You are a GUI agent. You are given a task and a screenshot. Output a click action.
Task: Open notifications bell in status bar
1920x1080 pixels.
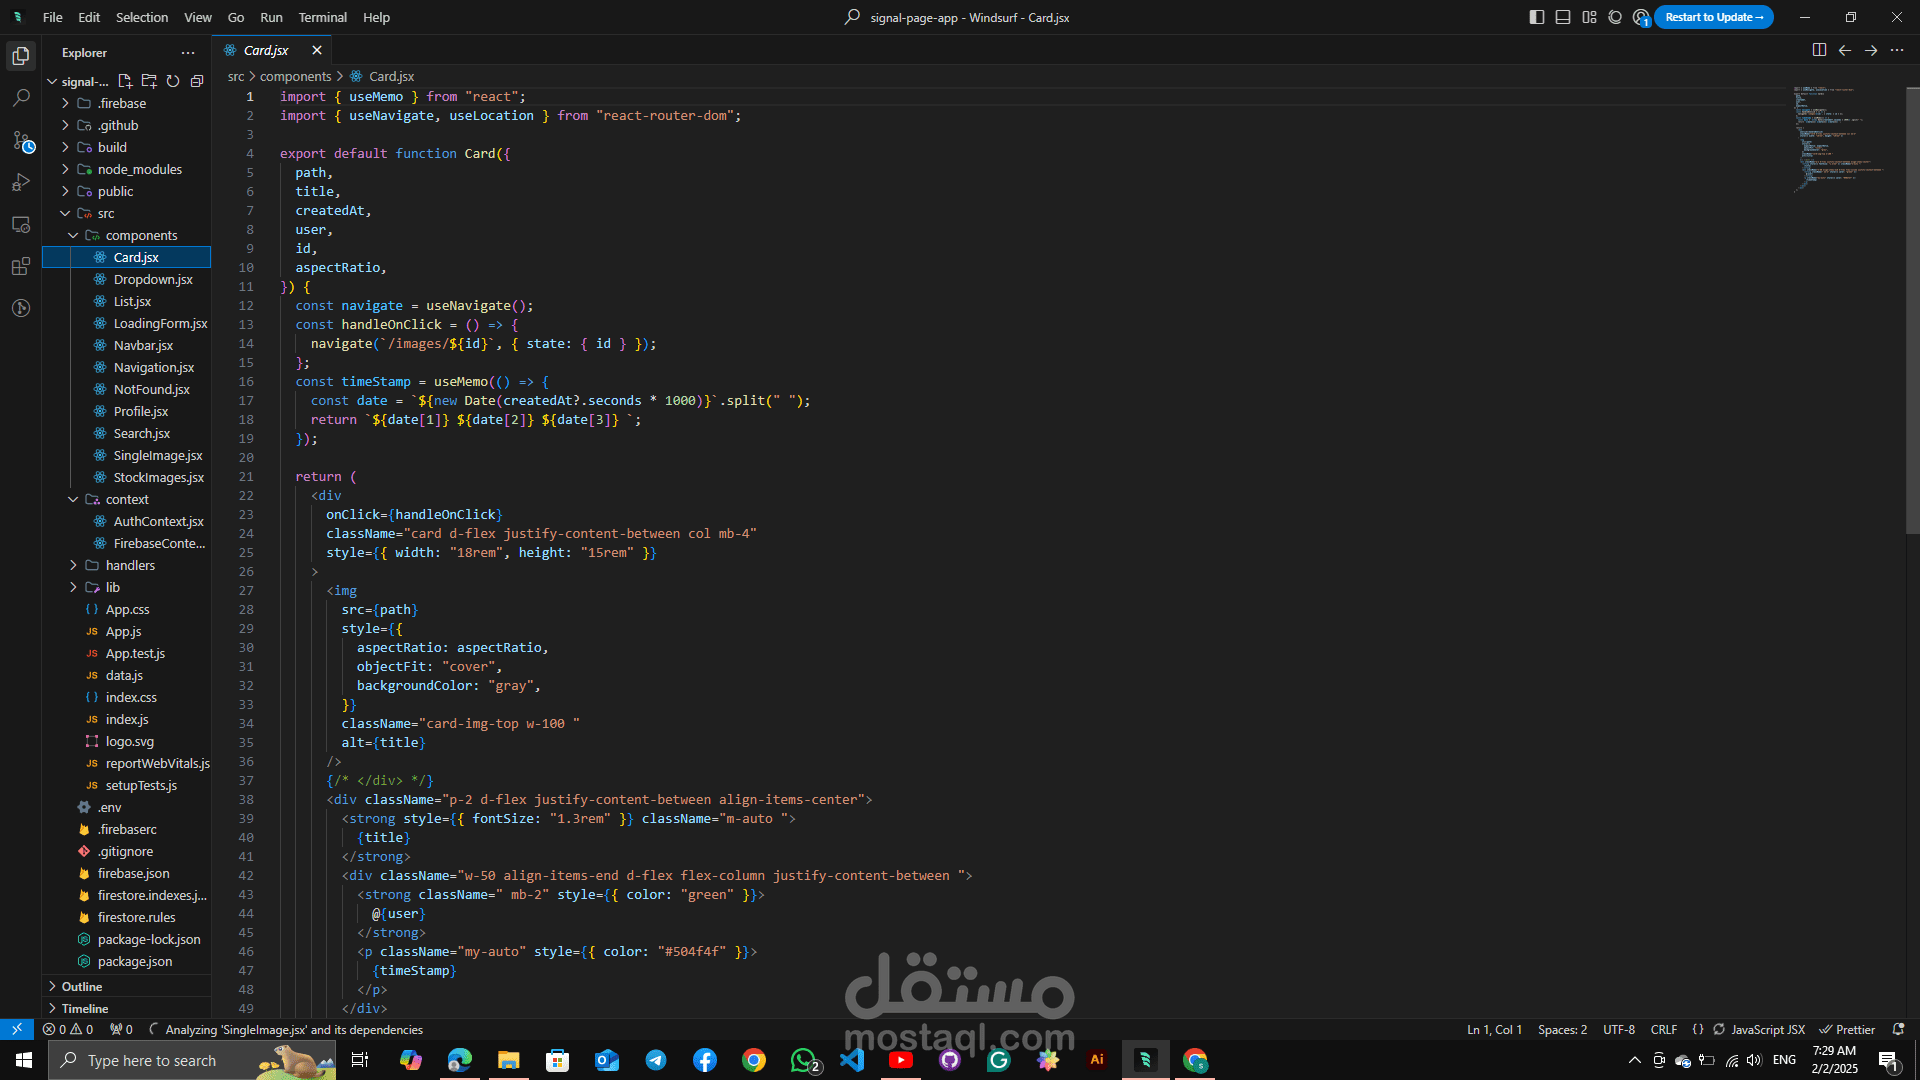1898,1029
